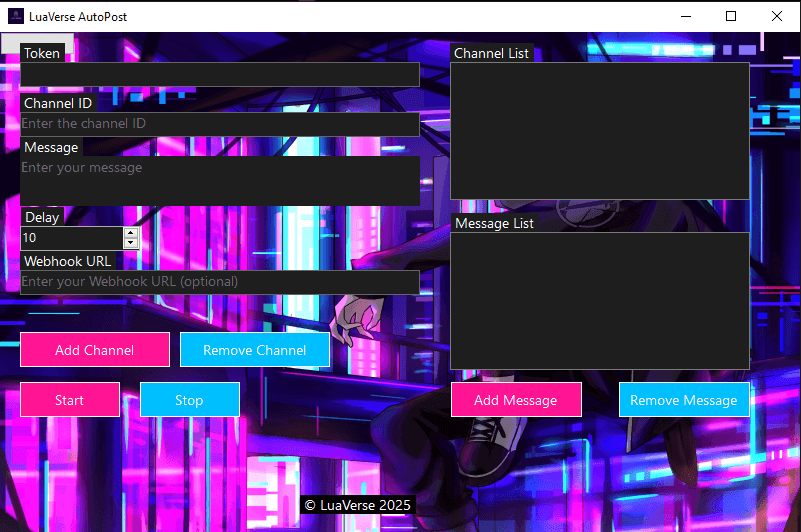Click the © LuaVerse 2025 copyright text
Screen dimensions: 801x532
[x=358, y=505]
